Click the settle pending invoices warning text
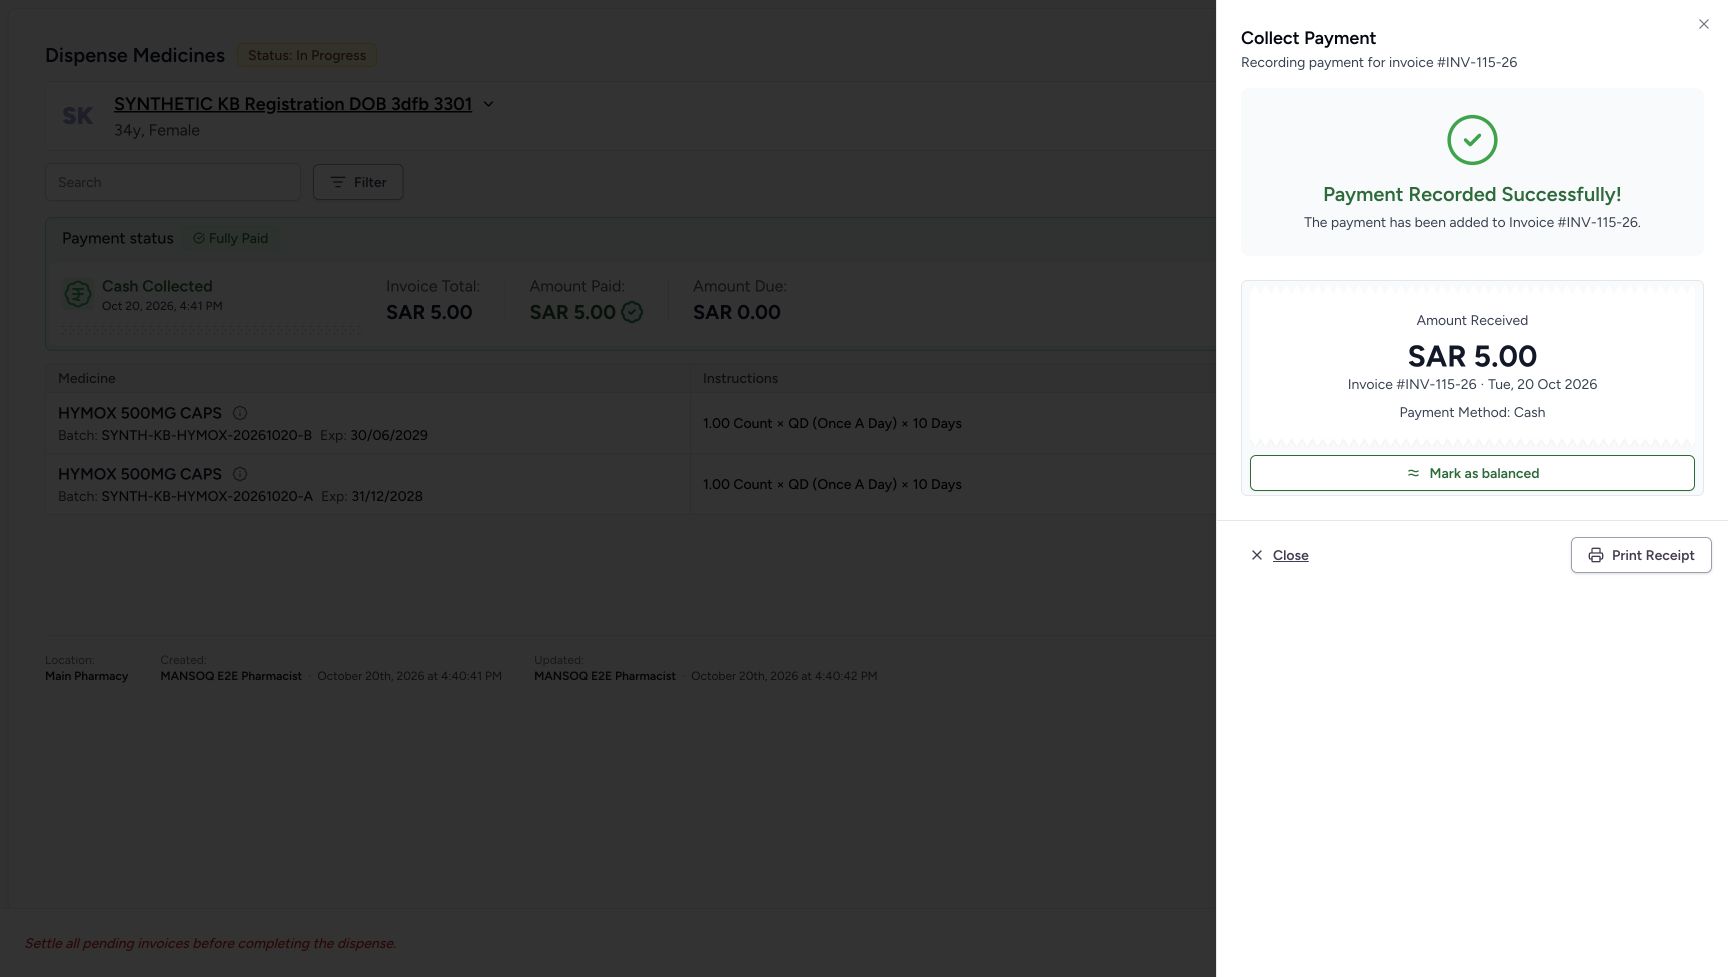The height and width of the screenshot is (977, 1728). [210, 943]
